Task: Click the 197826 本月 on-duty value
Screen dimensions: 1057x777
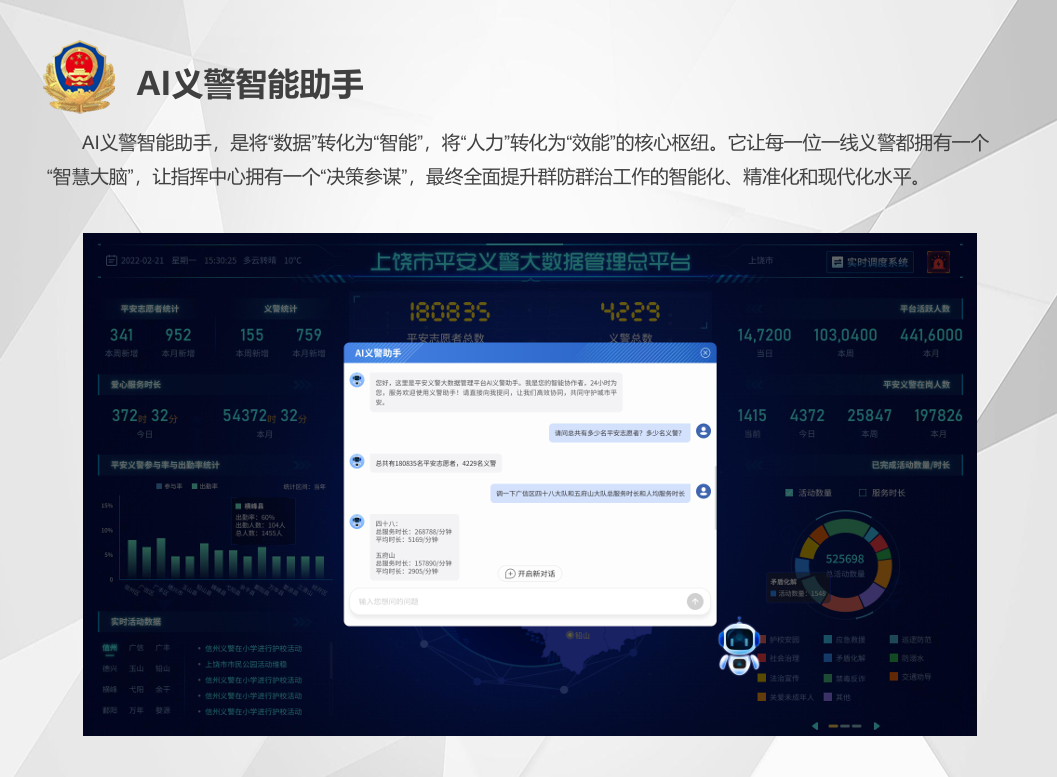Action: coord(938,415)
